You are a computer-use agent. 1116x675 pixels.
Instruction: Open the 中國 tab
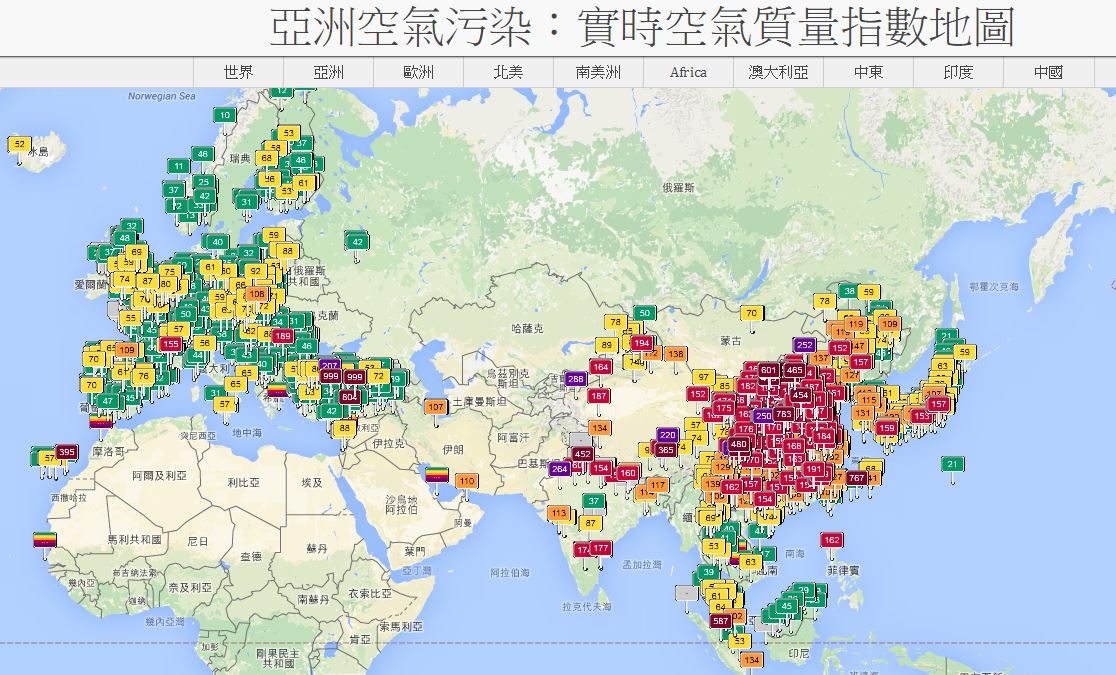pyautogui.click(x=1048, y=72)
